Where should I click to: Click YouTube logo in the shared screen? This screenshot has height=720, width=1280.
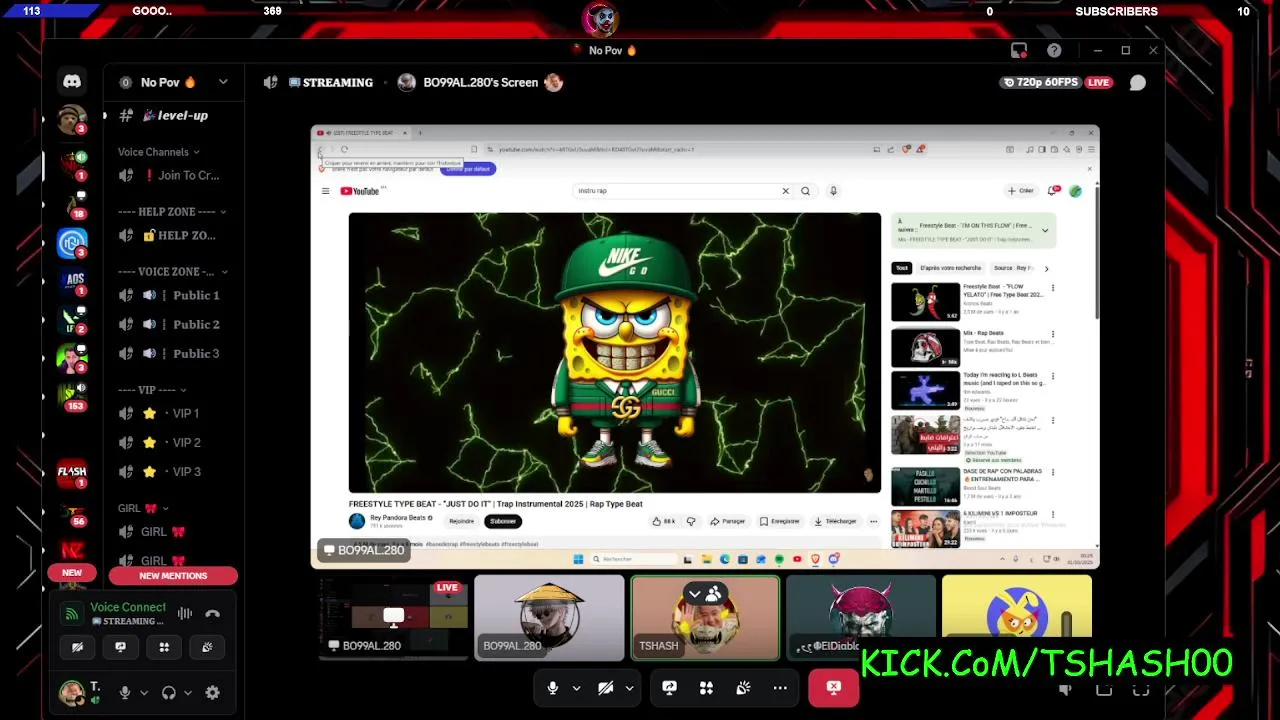[x=360, y=191]
